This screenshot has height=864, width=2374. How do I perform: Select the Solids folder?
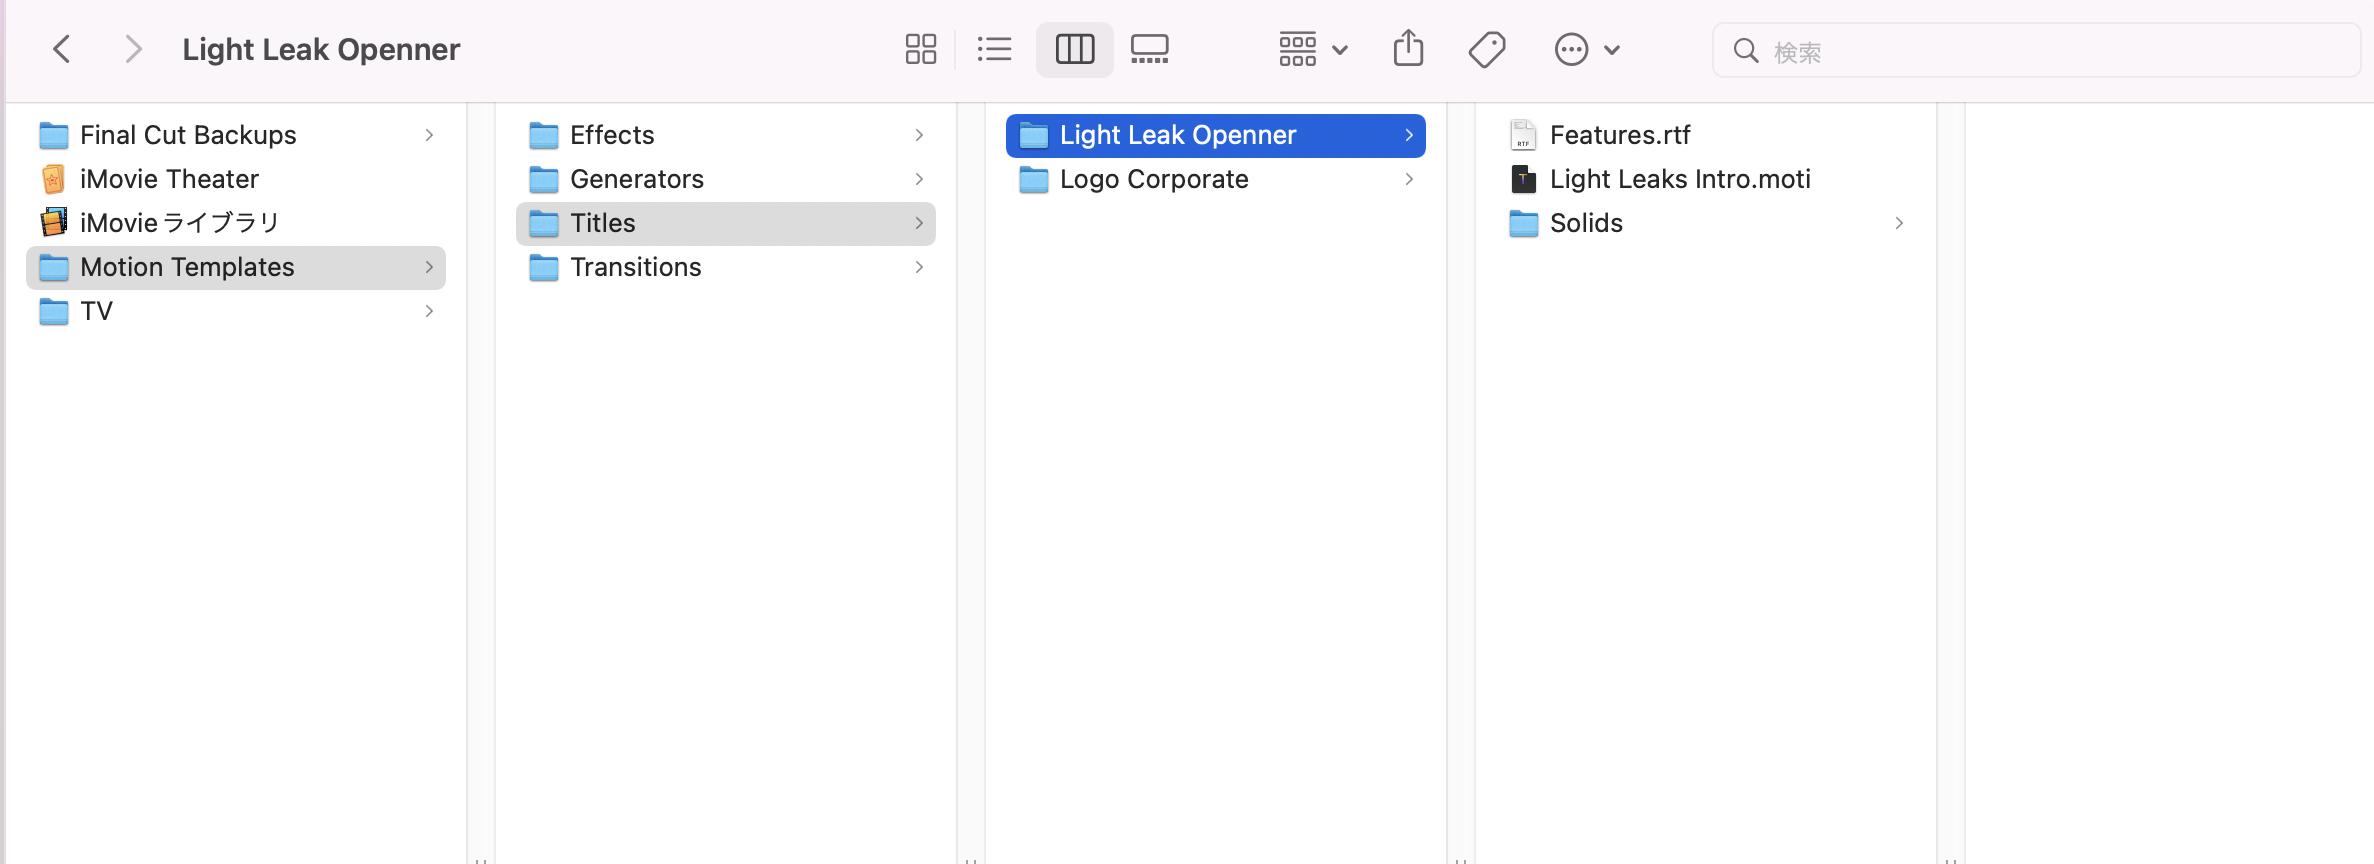click(x=1706, y=223)
